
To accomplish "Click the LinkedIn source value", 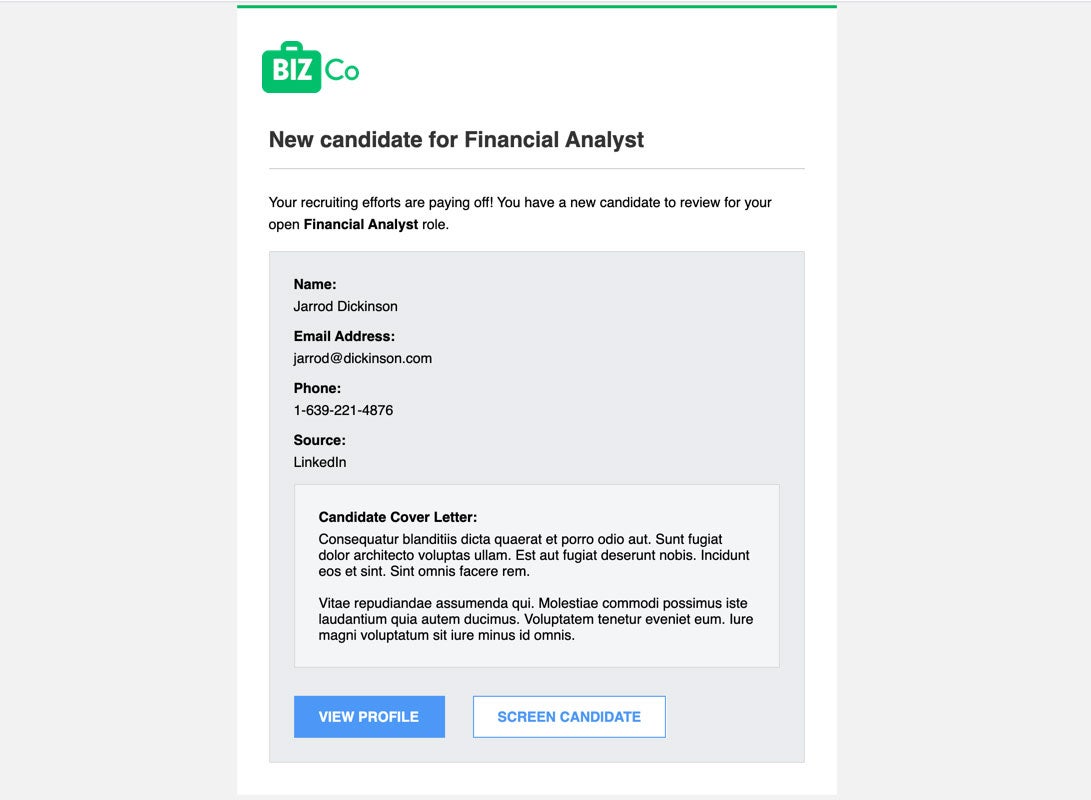I will click(x=319, y=462).
